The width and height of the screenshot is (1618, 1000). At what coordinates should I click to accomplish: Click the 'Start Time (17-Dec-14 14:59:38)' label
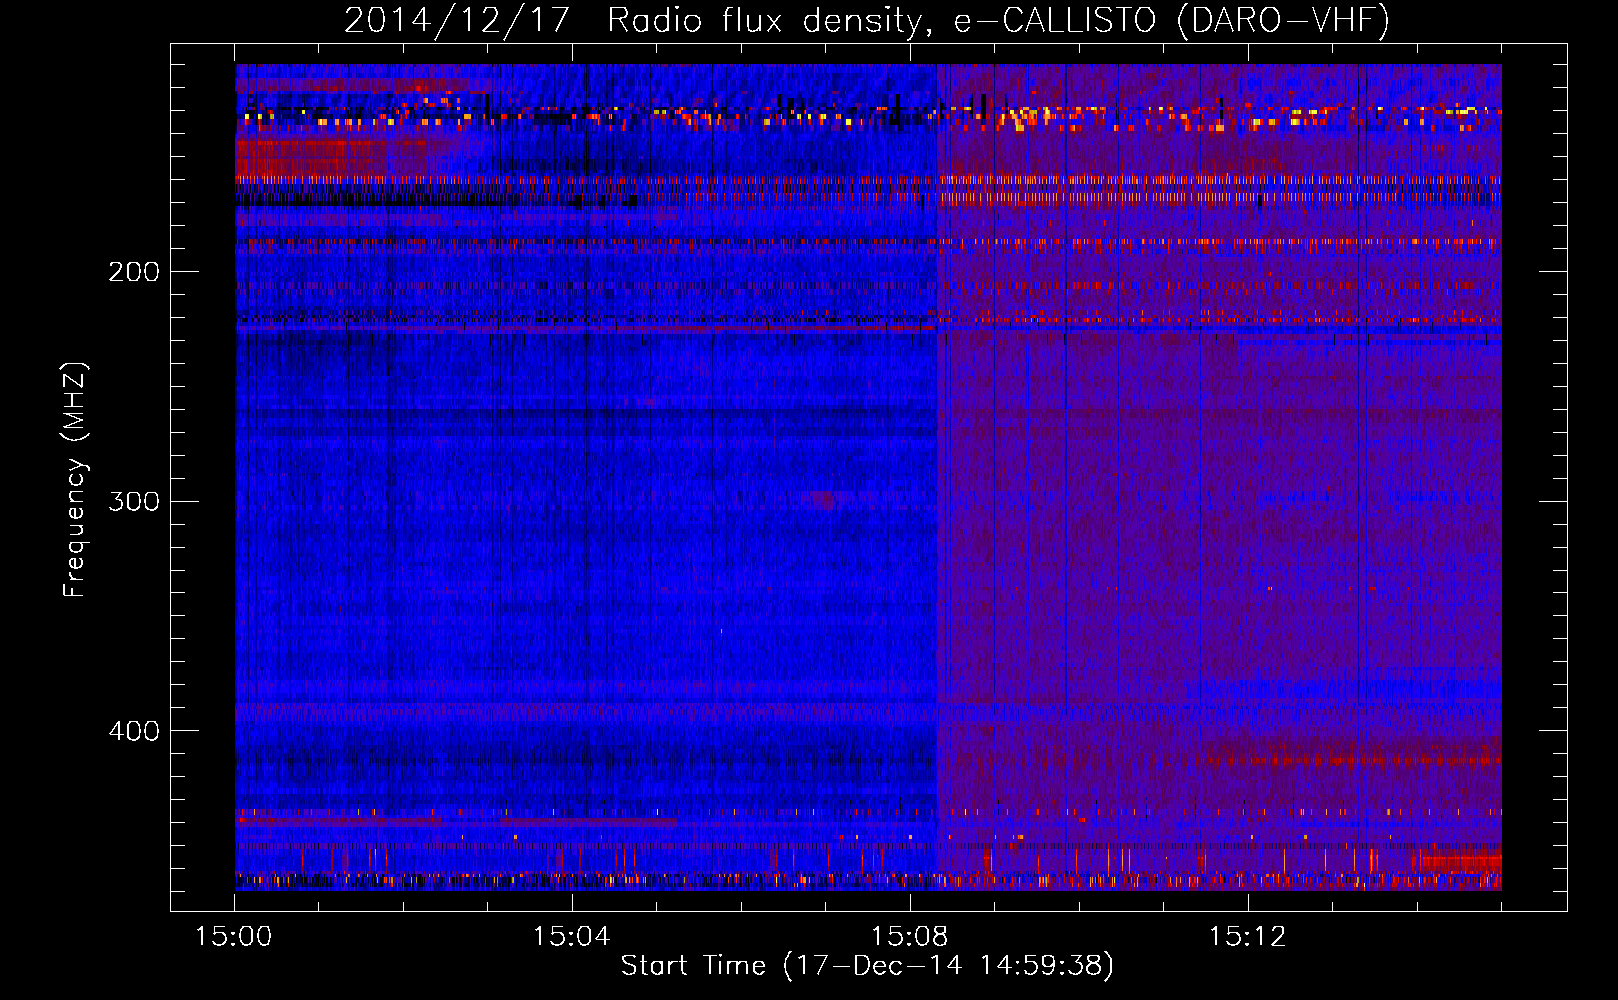tap(867, 966)
